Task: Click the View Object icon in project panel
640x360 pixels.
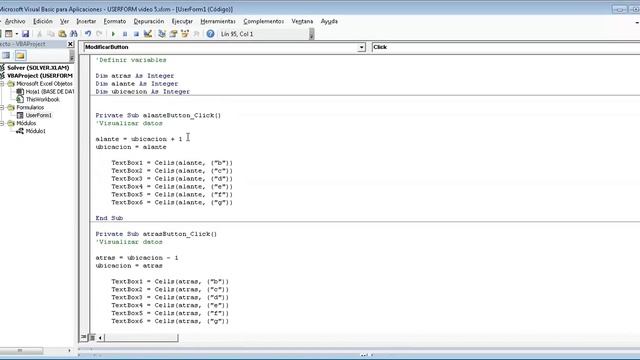Action: coord(6,56)
